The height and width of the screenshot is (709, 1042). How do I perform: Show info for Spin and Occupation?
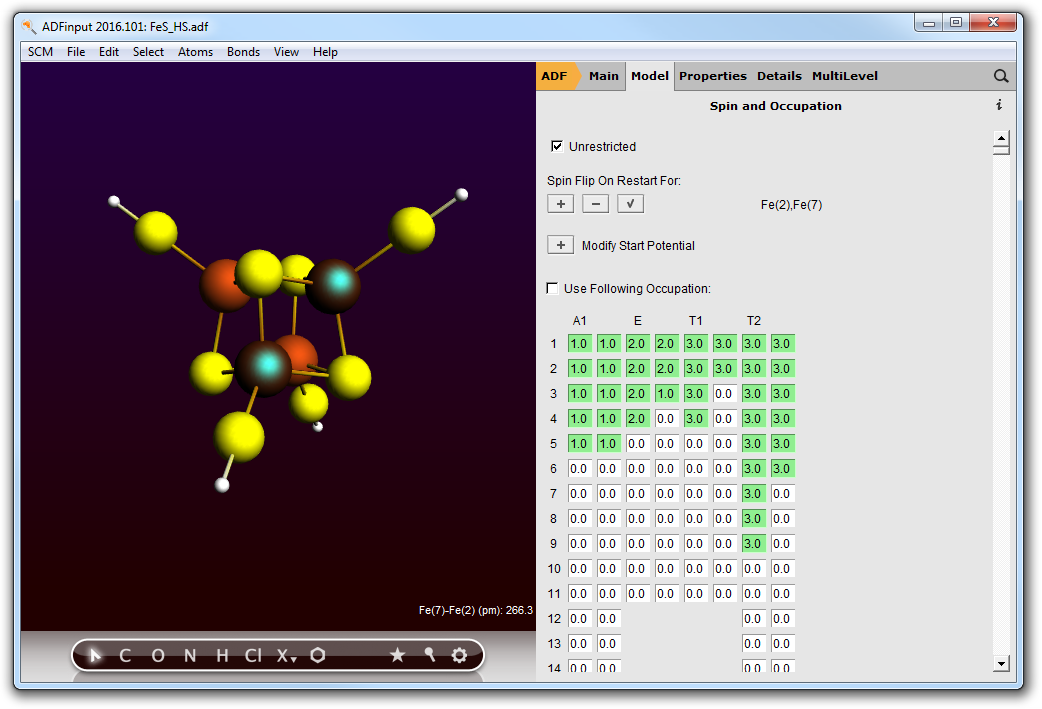[999, 105]
